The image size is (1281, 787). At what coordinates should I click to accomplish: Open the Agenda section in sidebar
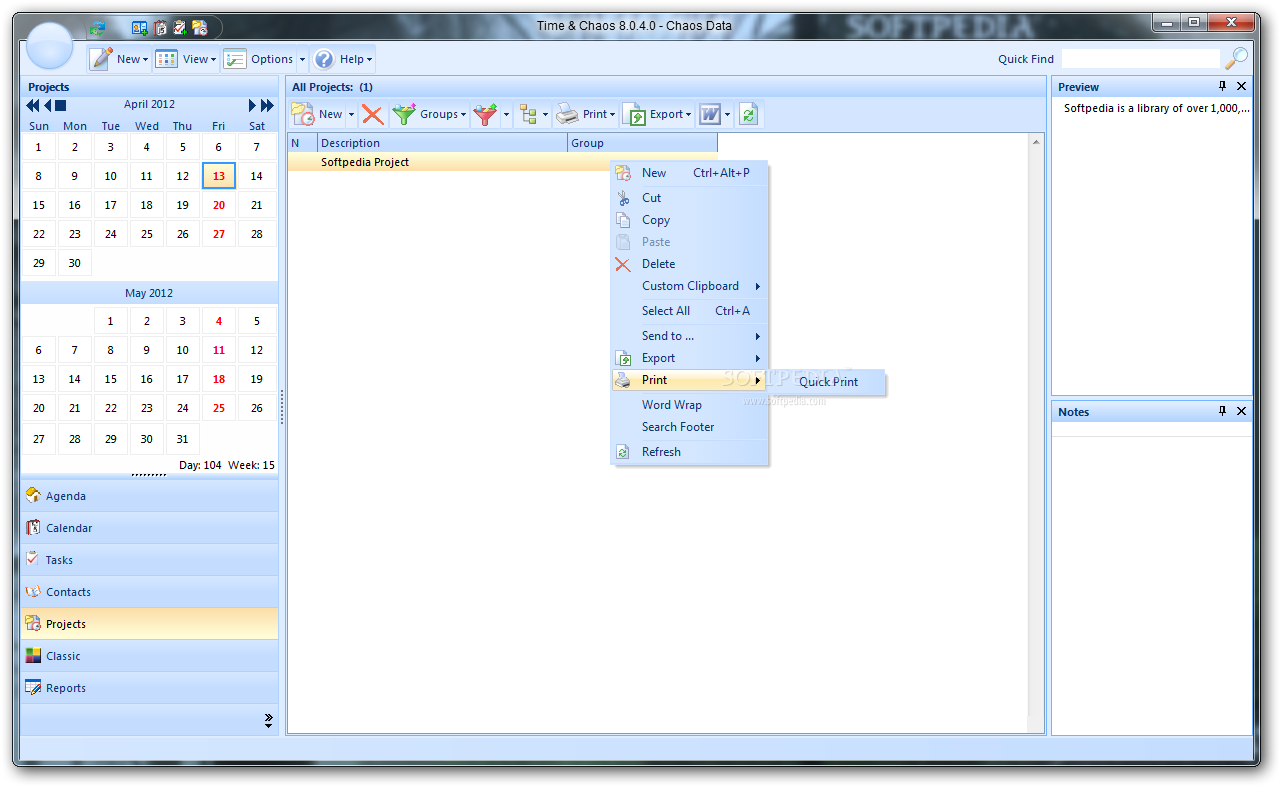pos(149,496)
